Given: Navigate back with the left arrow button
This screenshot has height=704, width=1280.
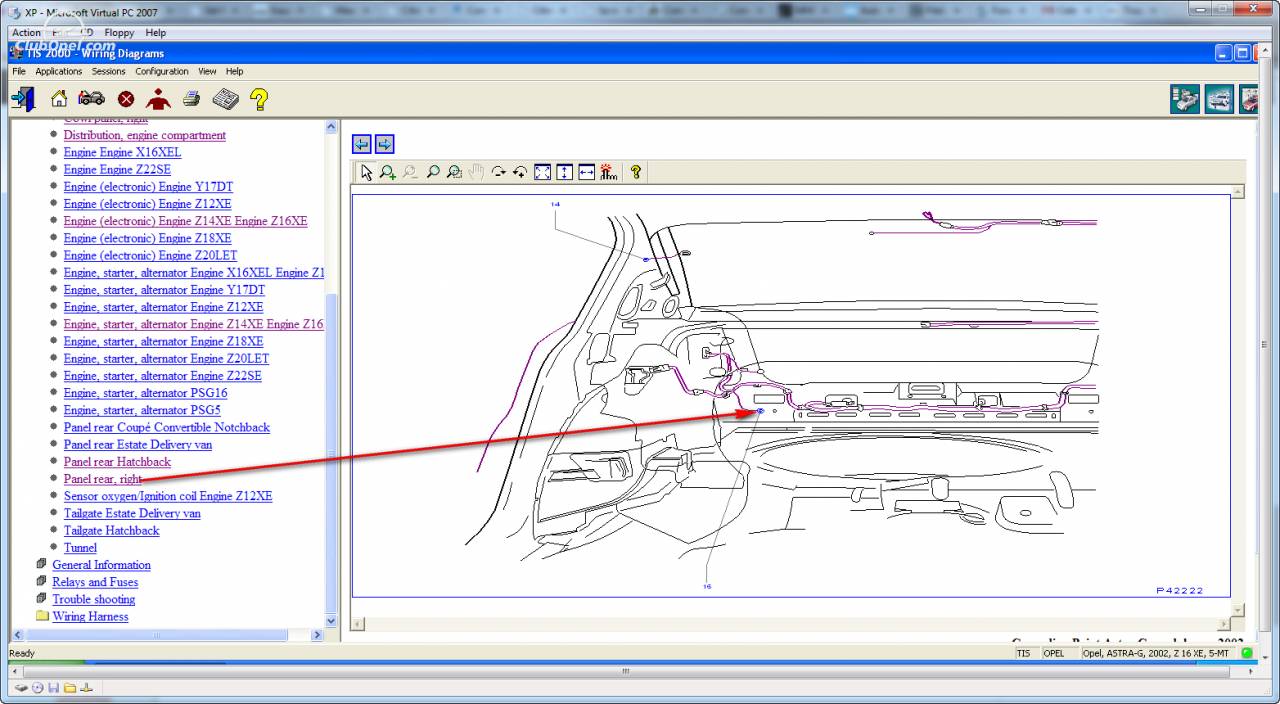Looking at the screenshot, I should point(362,144).
